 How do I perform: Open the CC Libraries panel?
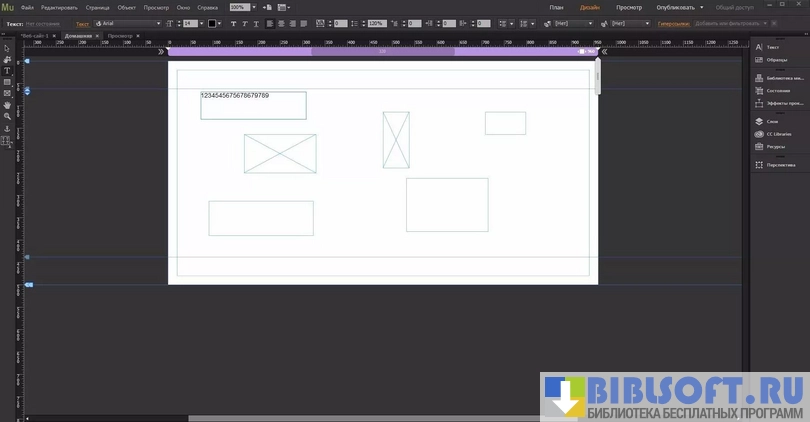click(x=778, y=133)
